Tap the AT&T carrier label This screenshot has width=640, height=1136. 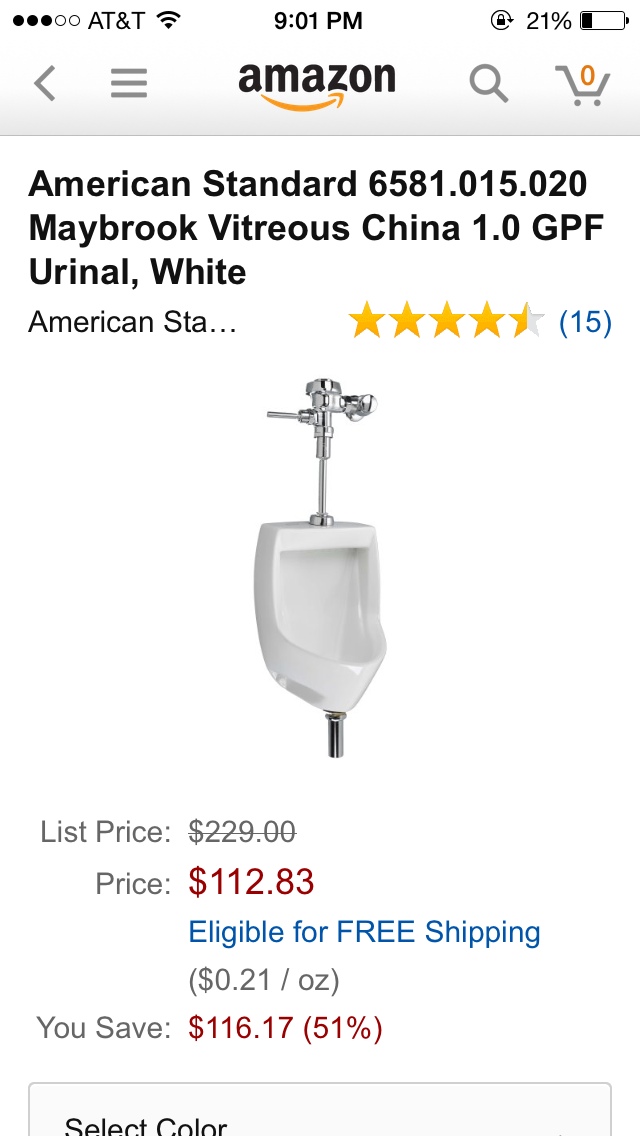click(116, 21)
